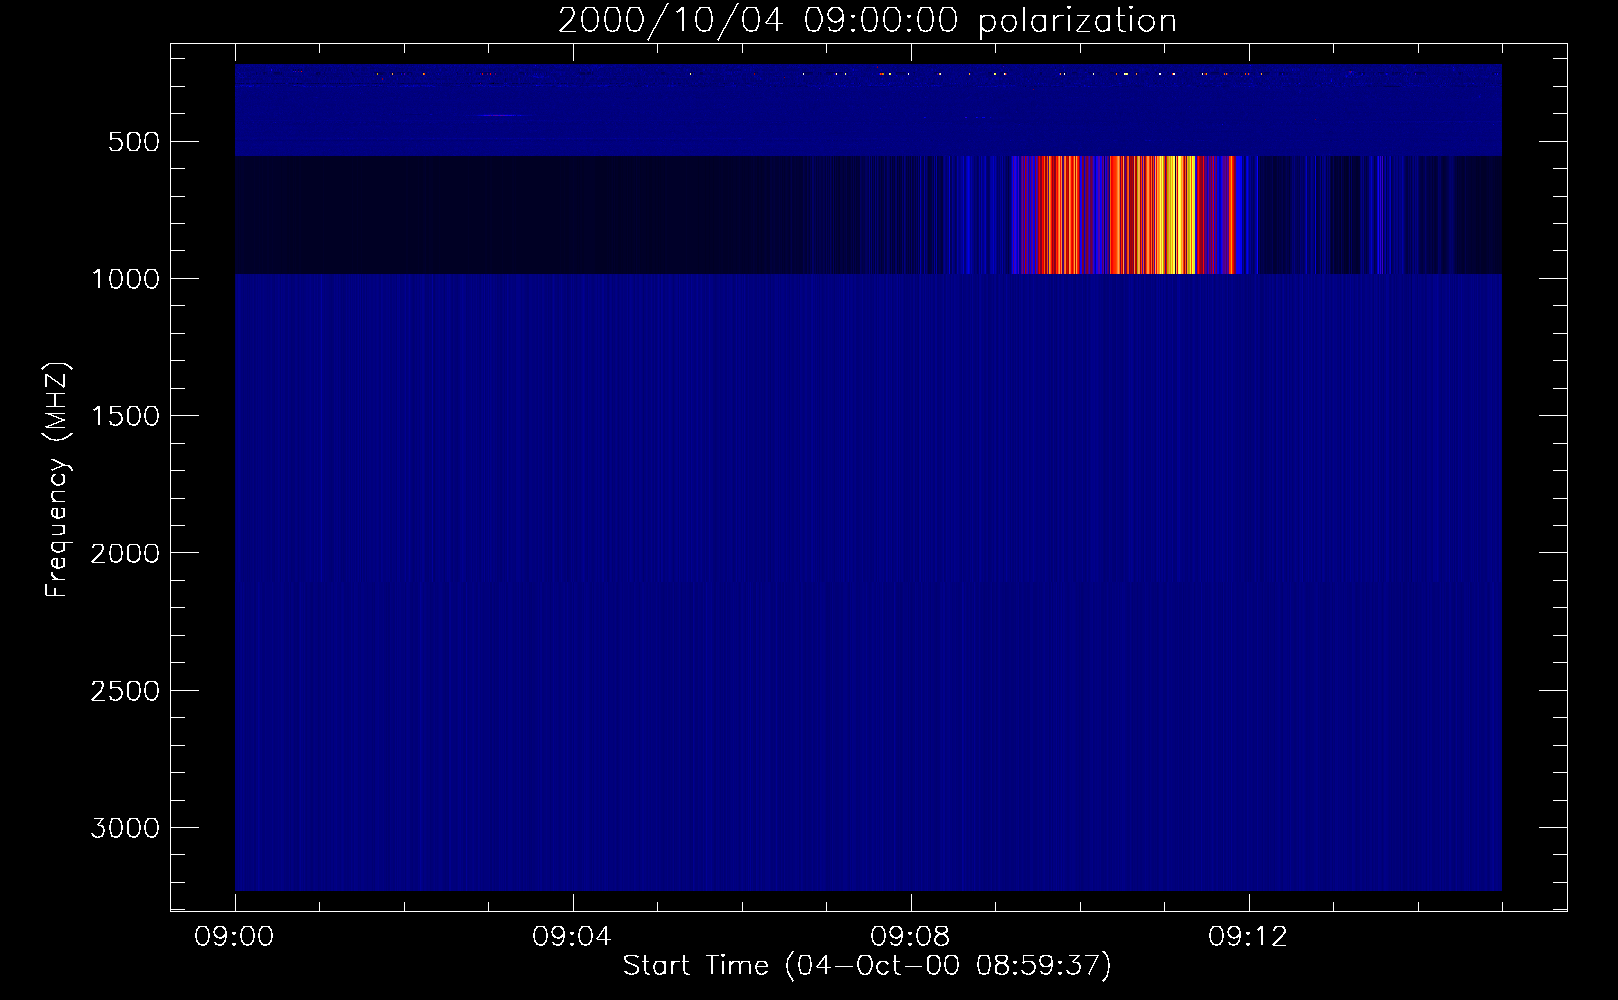Click the 2500 frequency tick label

pos(125,691)
